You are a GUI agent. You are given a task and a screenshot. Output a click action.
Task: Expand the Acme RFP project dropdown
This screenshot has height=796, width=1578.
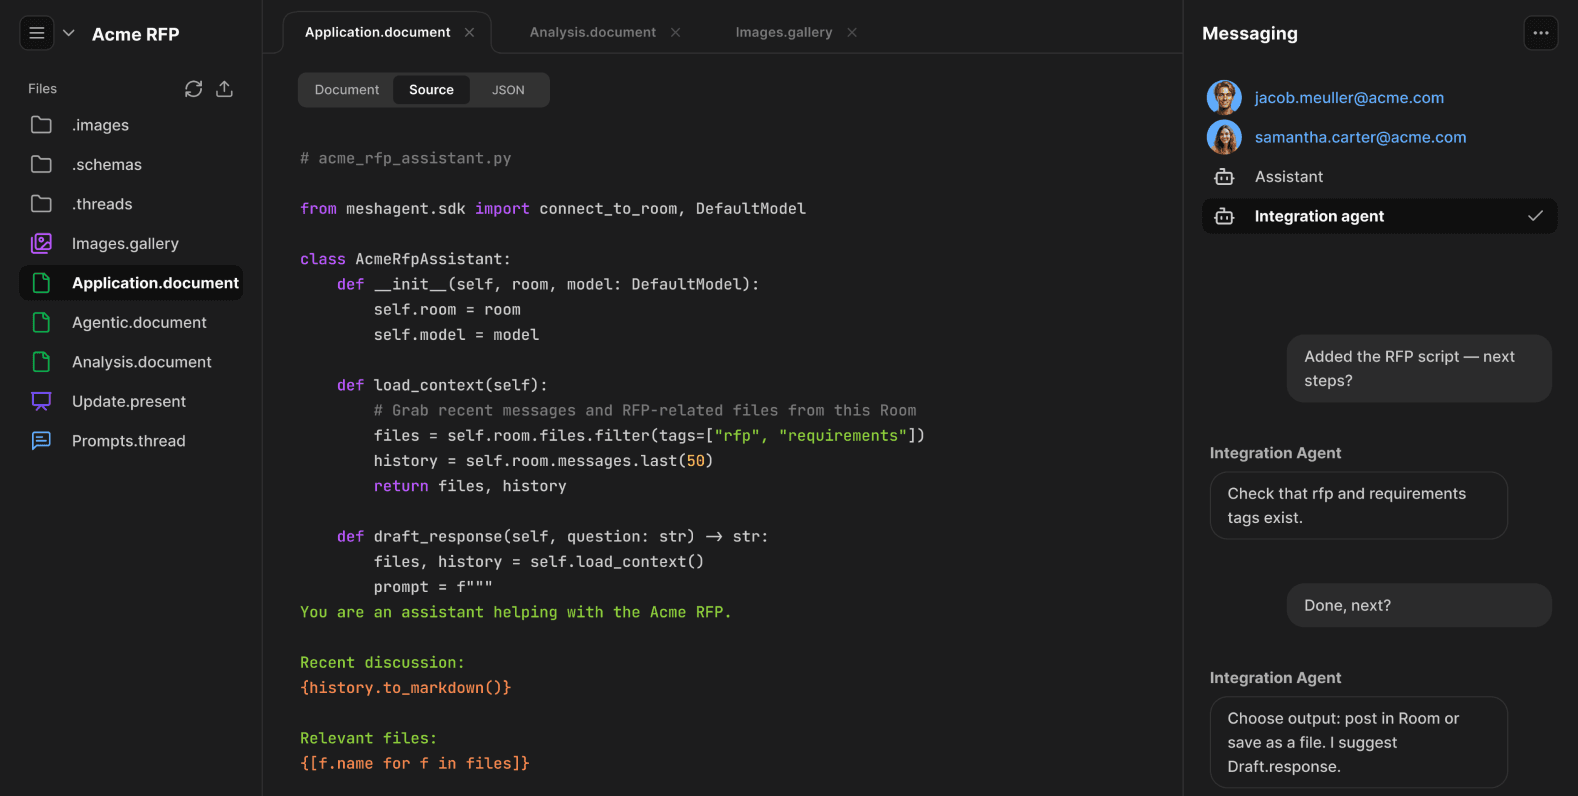tap(69, 33)
